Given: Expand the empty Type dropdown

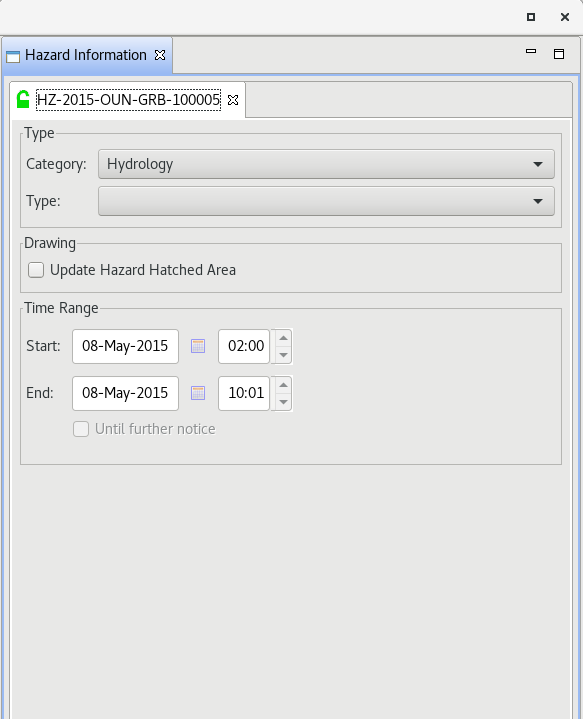Looking at the screenshot, I should click(326, 201).
